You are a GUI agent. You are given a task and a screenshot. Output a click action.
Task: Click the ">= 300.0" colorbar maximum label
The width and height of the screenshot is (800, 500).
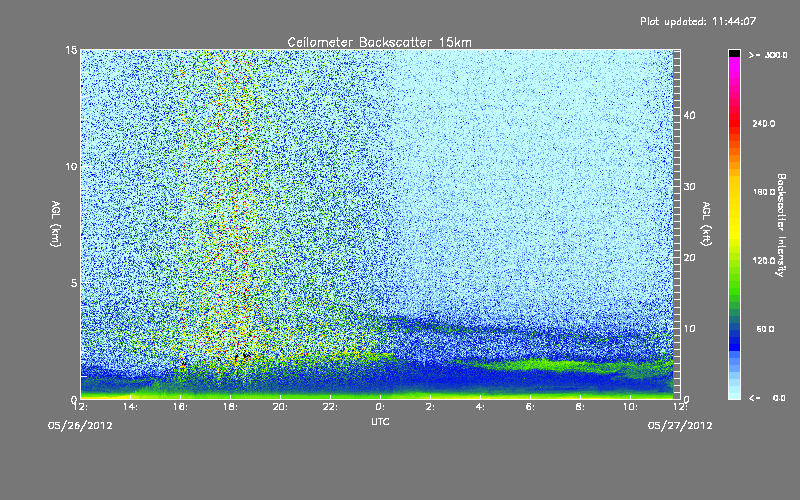768,55
